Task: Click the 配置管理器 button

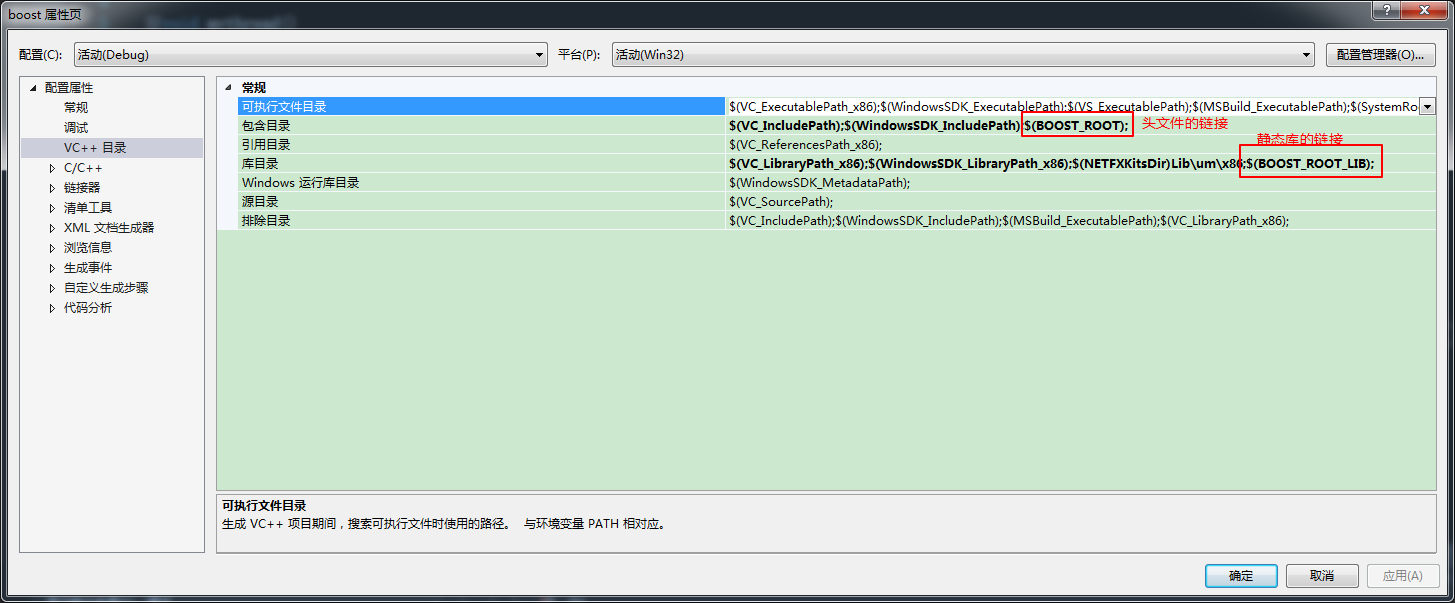Action: tap(1380, 55)
